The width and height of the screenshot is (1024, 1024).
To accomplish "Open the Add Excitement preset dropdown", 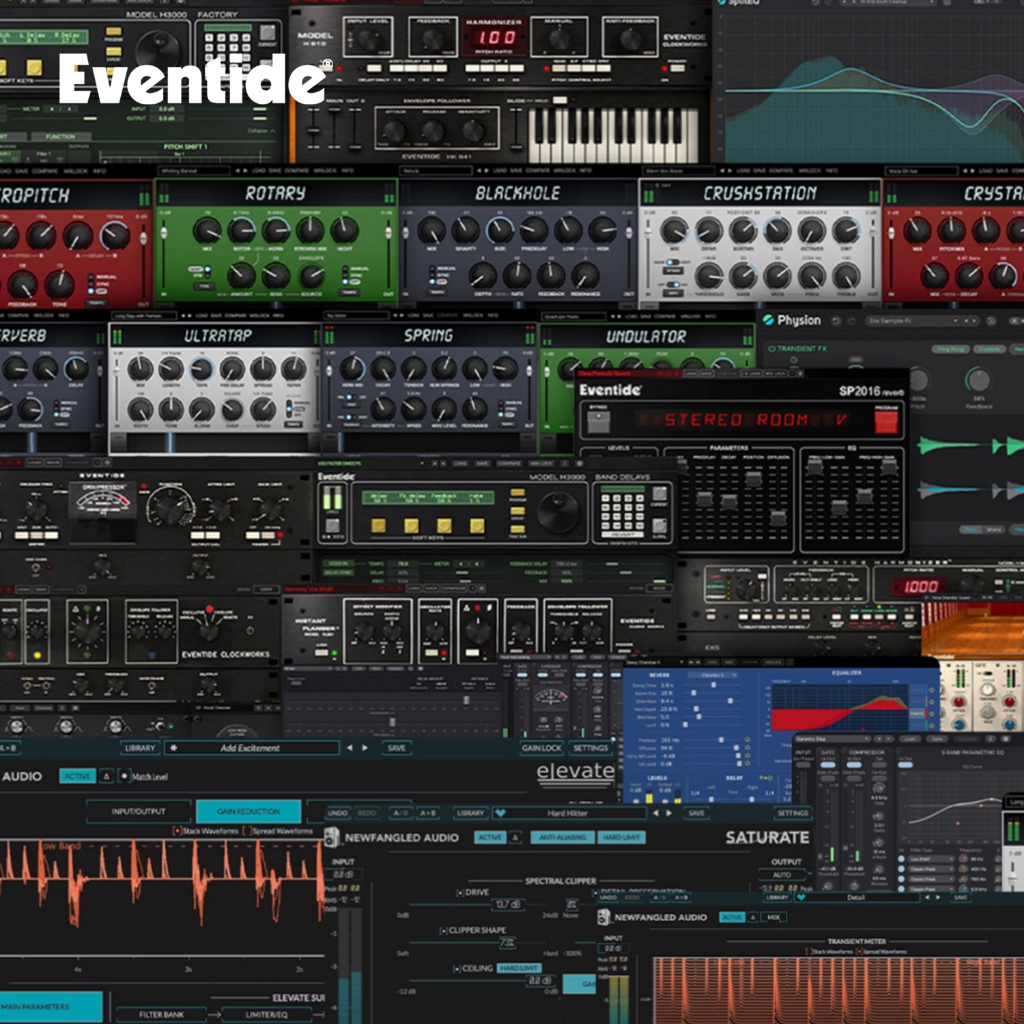I will point(251,748).
